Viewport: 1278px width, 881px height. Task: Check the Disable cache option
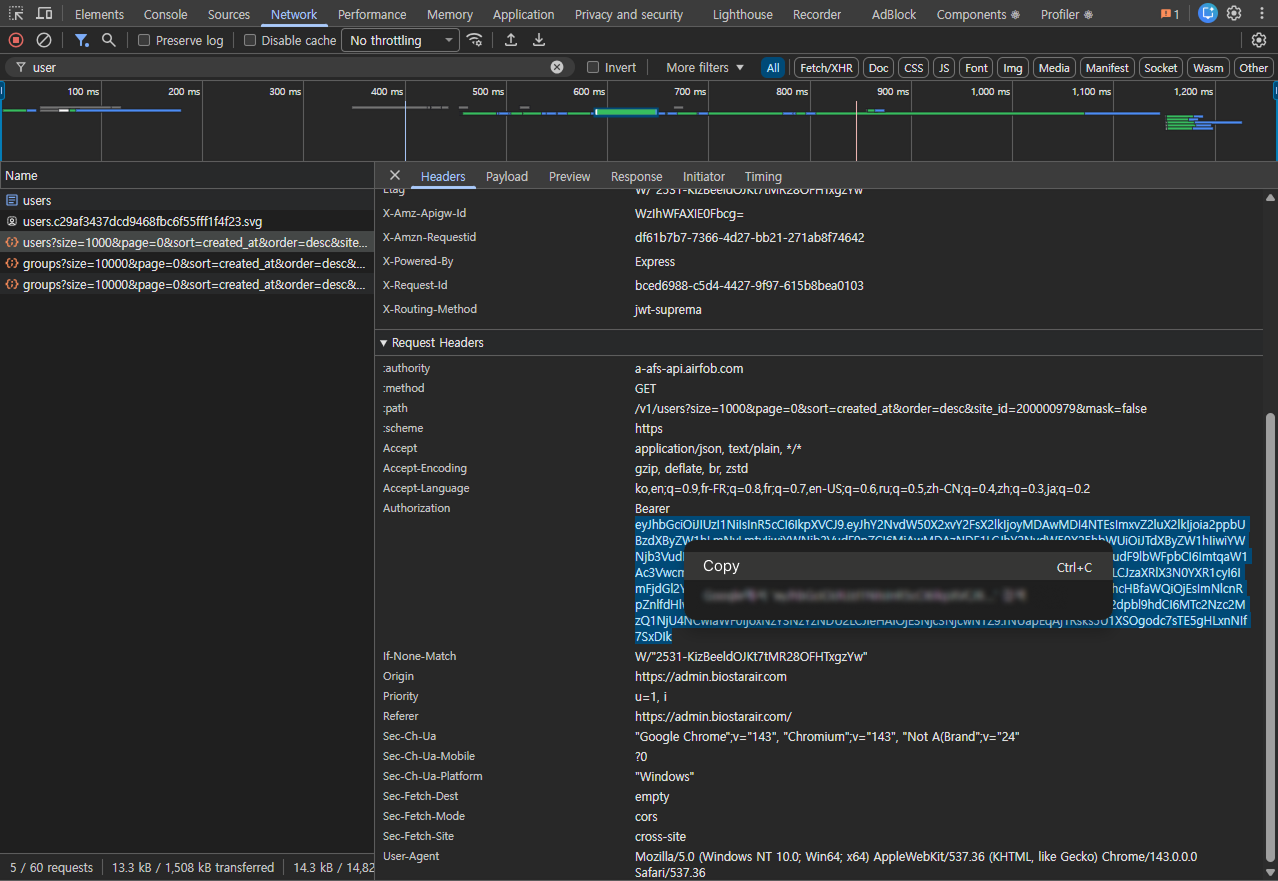pyautogui.click(x=250, y=41)
